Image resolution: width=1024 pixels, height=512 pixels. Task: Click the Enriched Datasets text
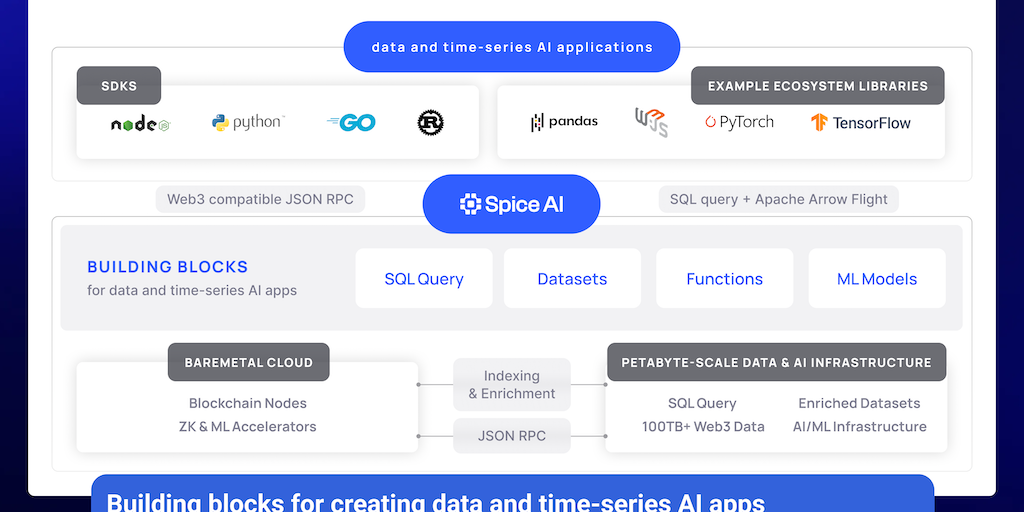(859, 404)
